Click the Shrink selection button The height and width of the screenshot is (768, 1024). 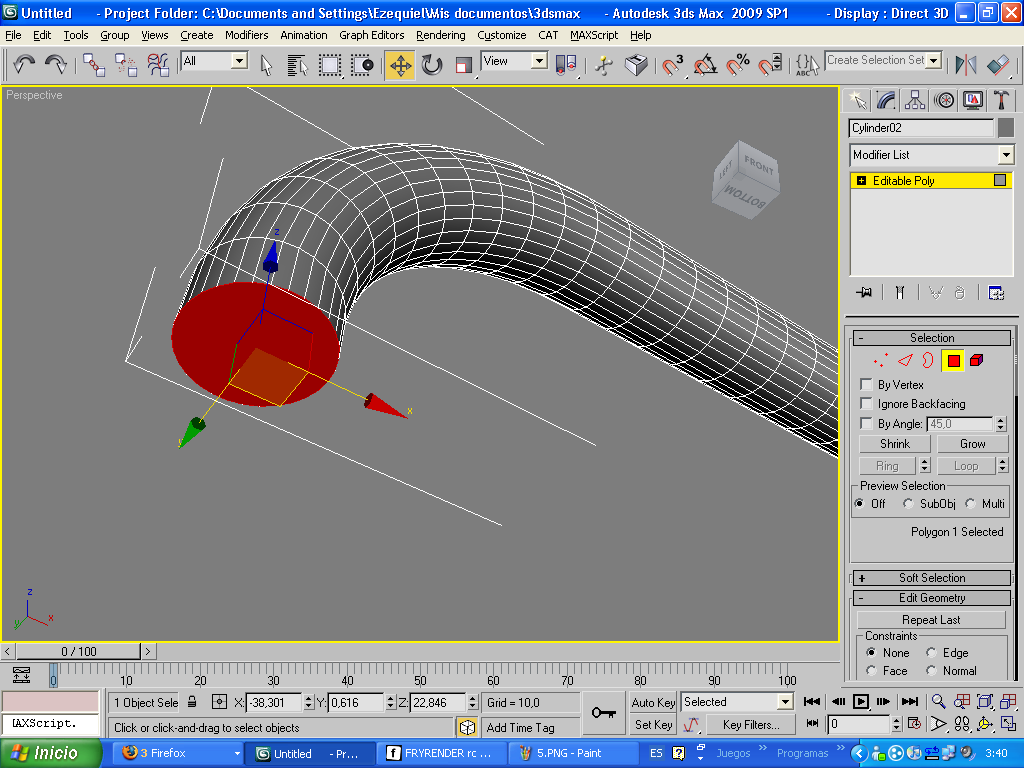pyautogui.click(x=895, y=444)
